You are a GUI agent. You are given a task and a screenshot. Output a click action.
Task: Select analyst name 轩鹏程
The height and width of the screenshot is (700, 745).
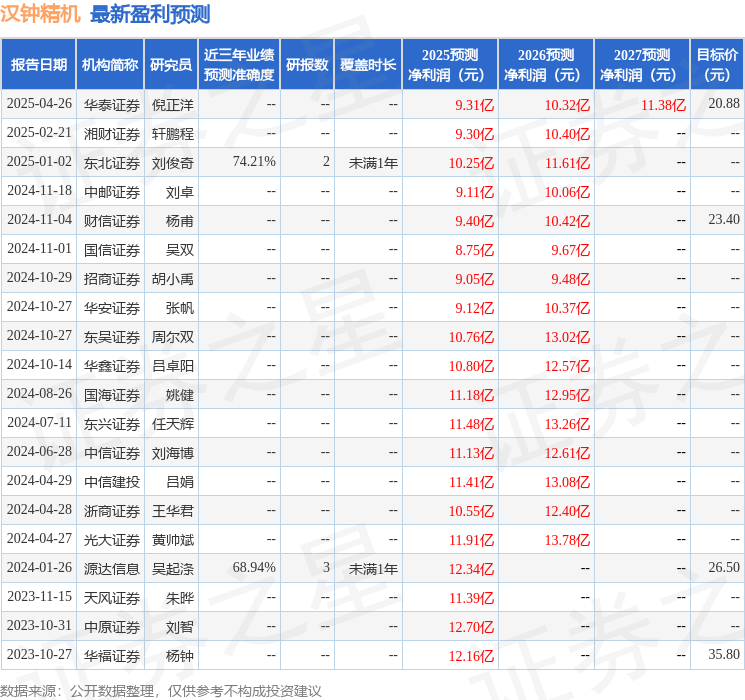click(x=172, y=134)
